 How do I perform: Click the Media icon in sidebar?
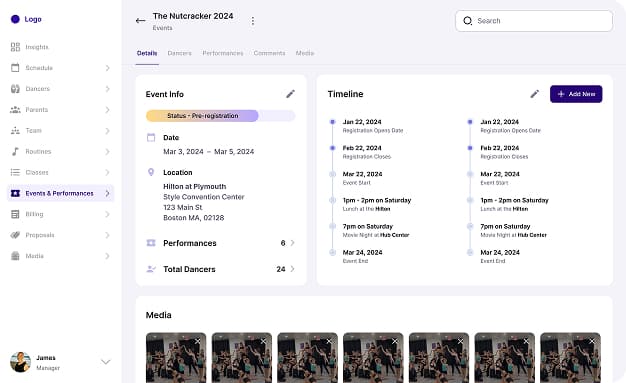point(15,256)
